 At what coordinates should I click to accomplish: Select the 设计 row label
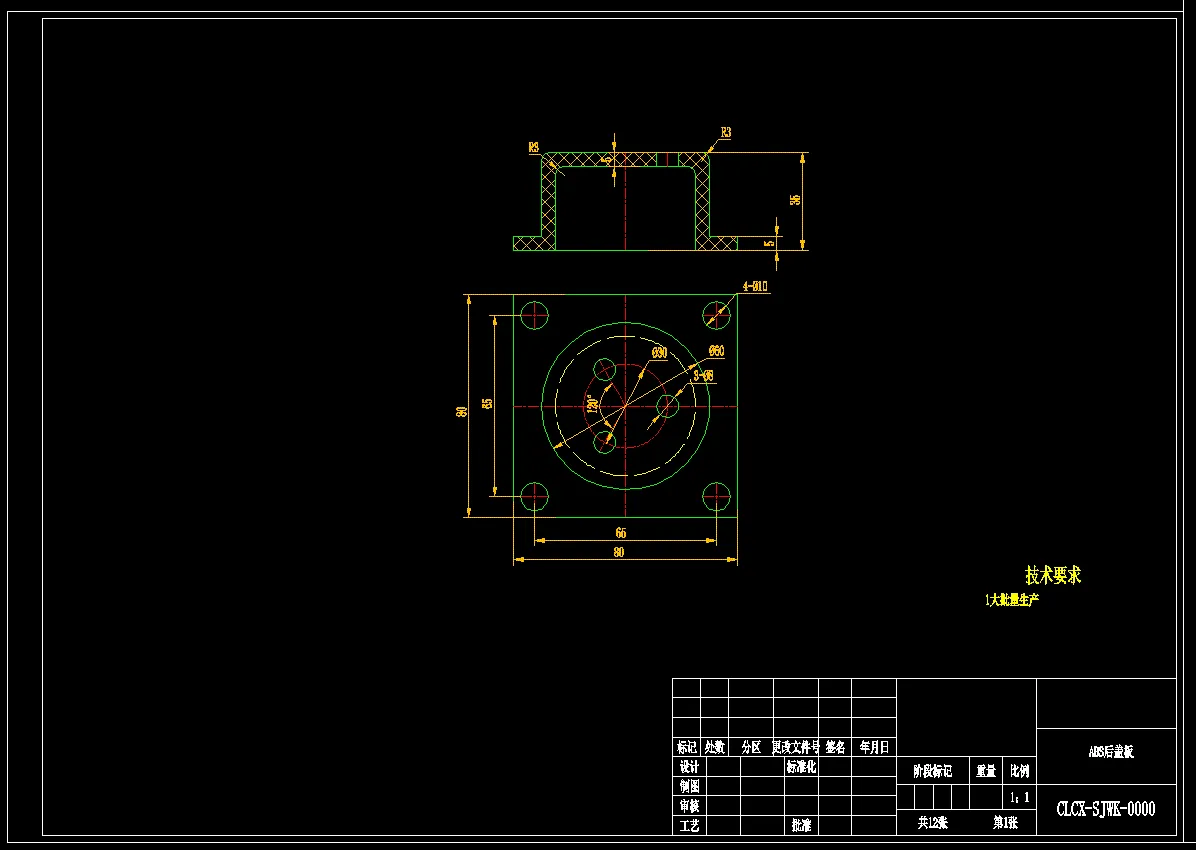[x=690, y=767]
